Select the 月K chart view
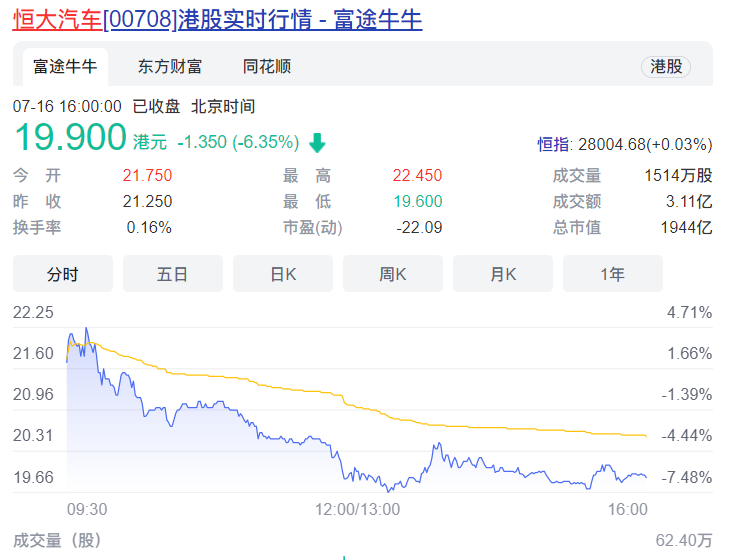740x560 pixels. 503,274
